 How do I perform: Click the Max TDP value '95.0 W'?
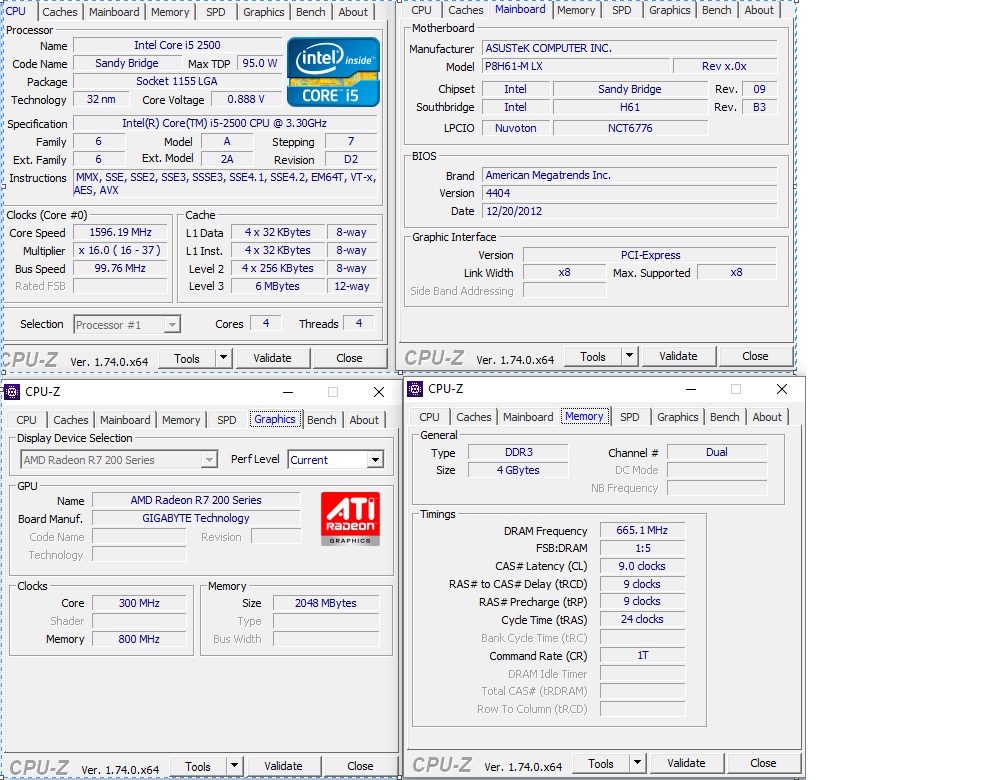260,63
